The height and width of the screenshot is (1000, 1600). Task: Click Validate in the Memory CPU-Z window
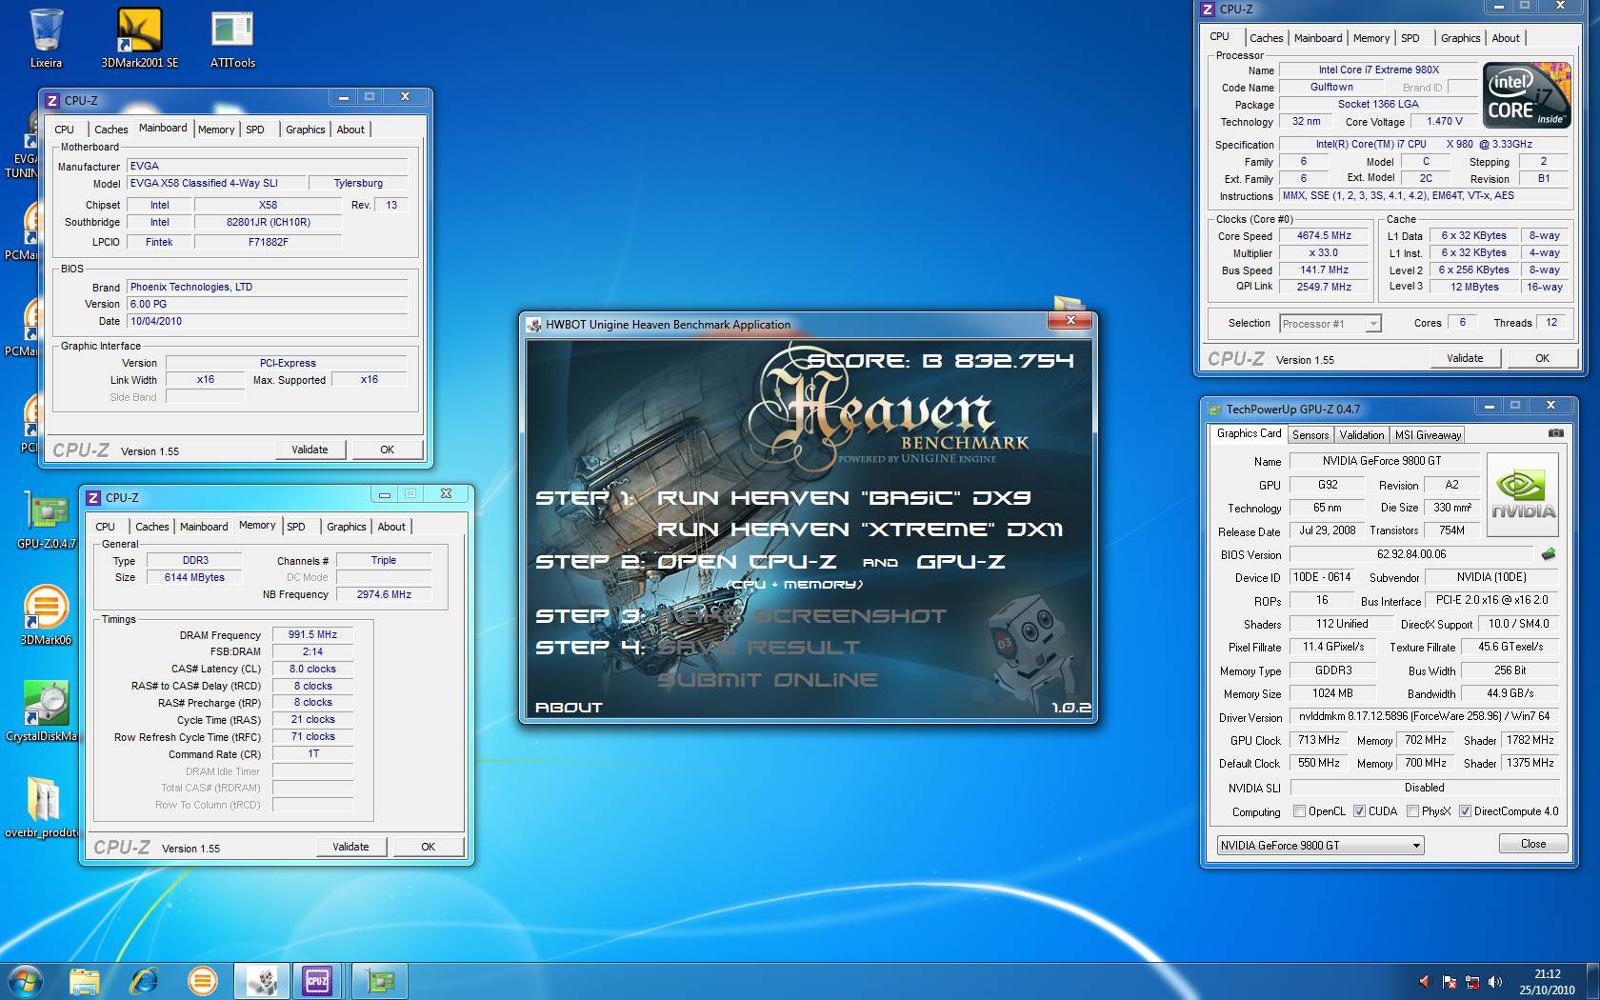pyautogui.click(x=351, y=847)
